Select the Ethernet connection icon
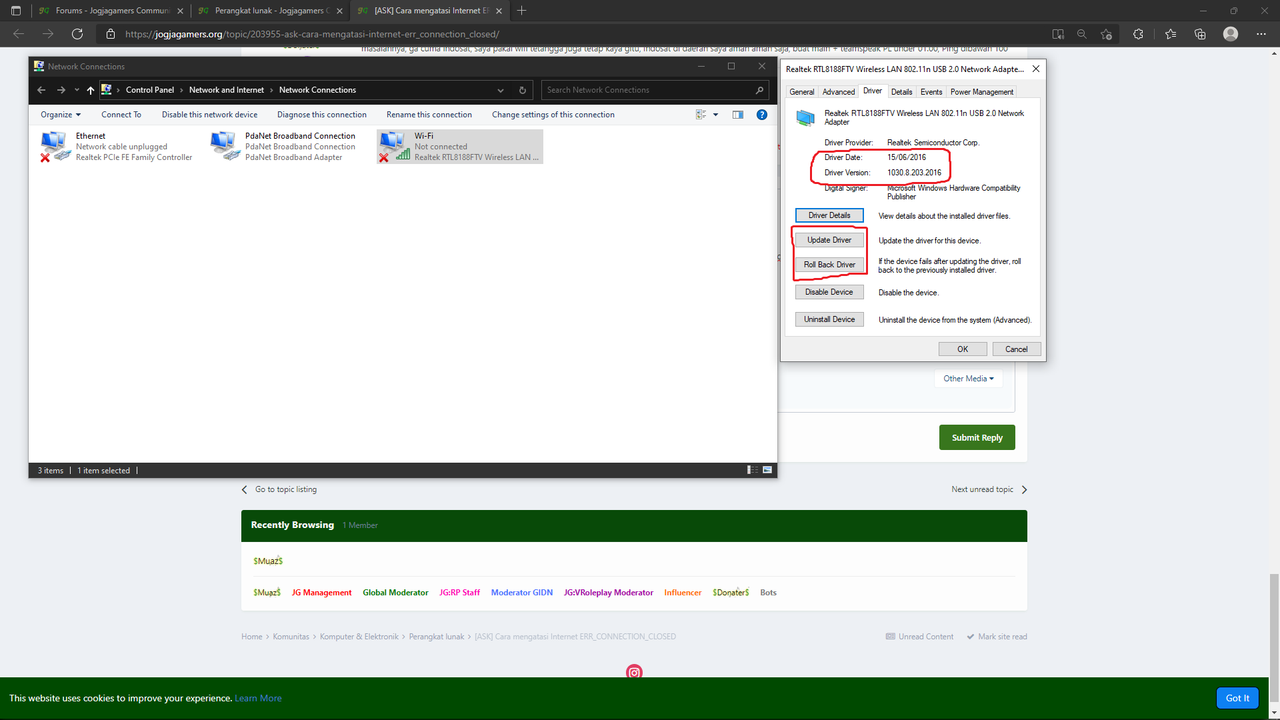 coord(57,146)
